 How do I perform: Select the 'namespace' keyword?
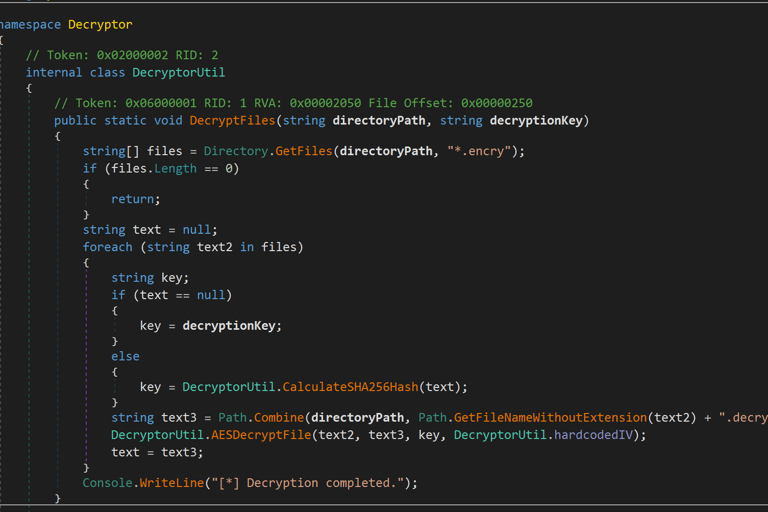[30, 24]
